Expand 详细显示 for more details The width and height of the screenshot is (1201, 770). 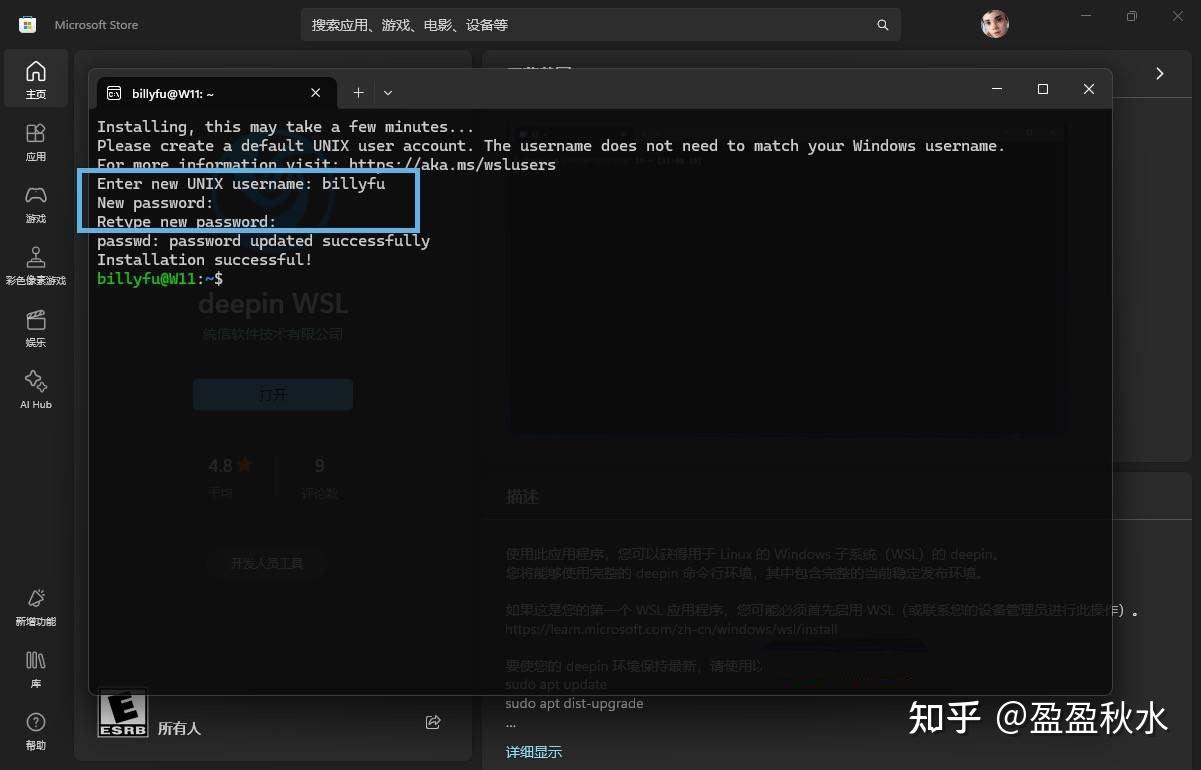[x=533, y=751]
